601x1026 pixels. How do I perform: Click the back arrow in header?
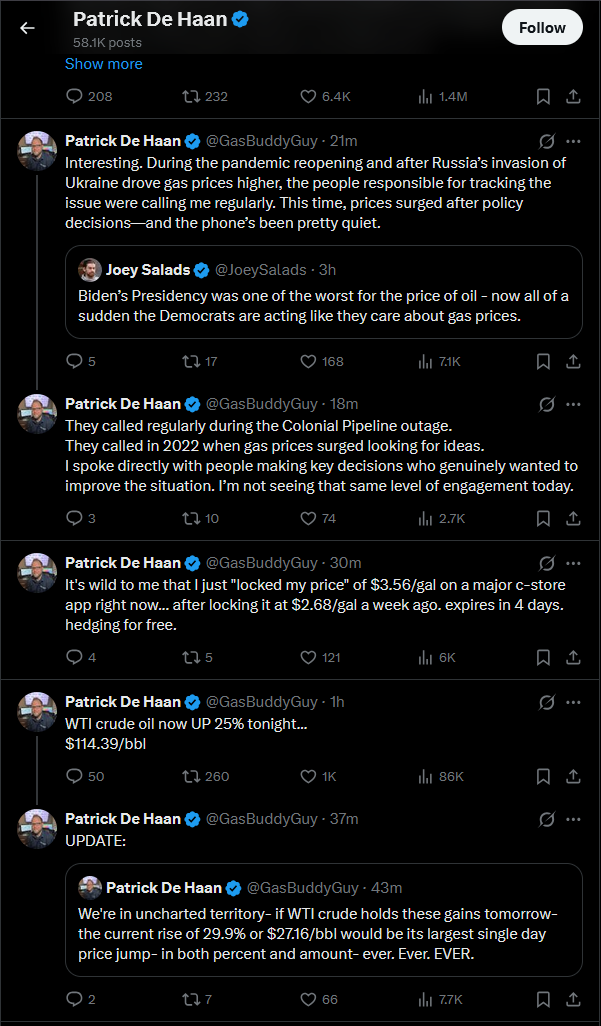tap(27, 28)
